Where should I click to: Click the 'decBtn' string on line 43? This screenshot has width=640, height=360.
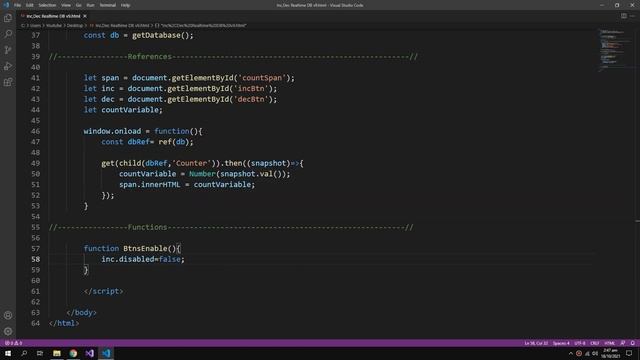251,99
